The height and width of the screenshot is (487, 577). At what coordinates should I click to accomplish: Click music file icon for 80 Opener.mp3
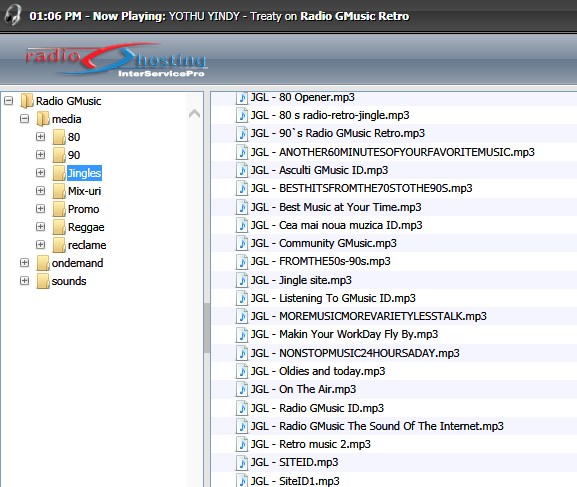(242, 98)
